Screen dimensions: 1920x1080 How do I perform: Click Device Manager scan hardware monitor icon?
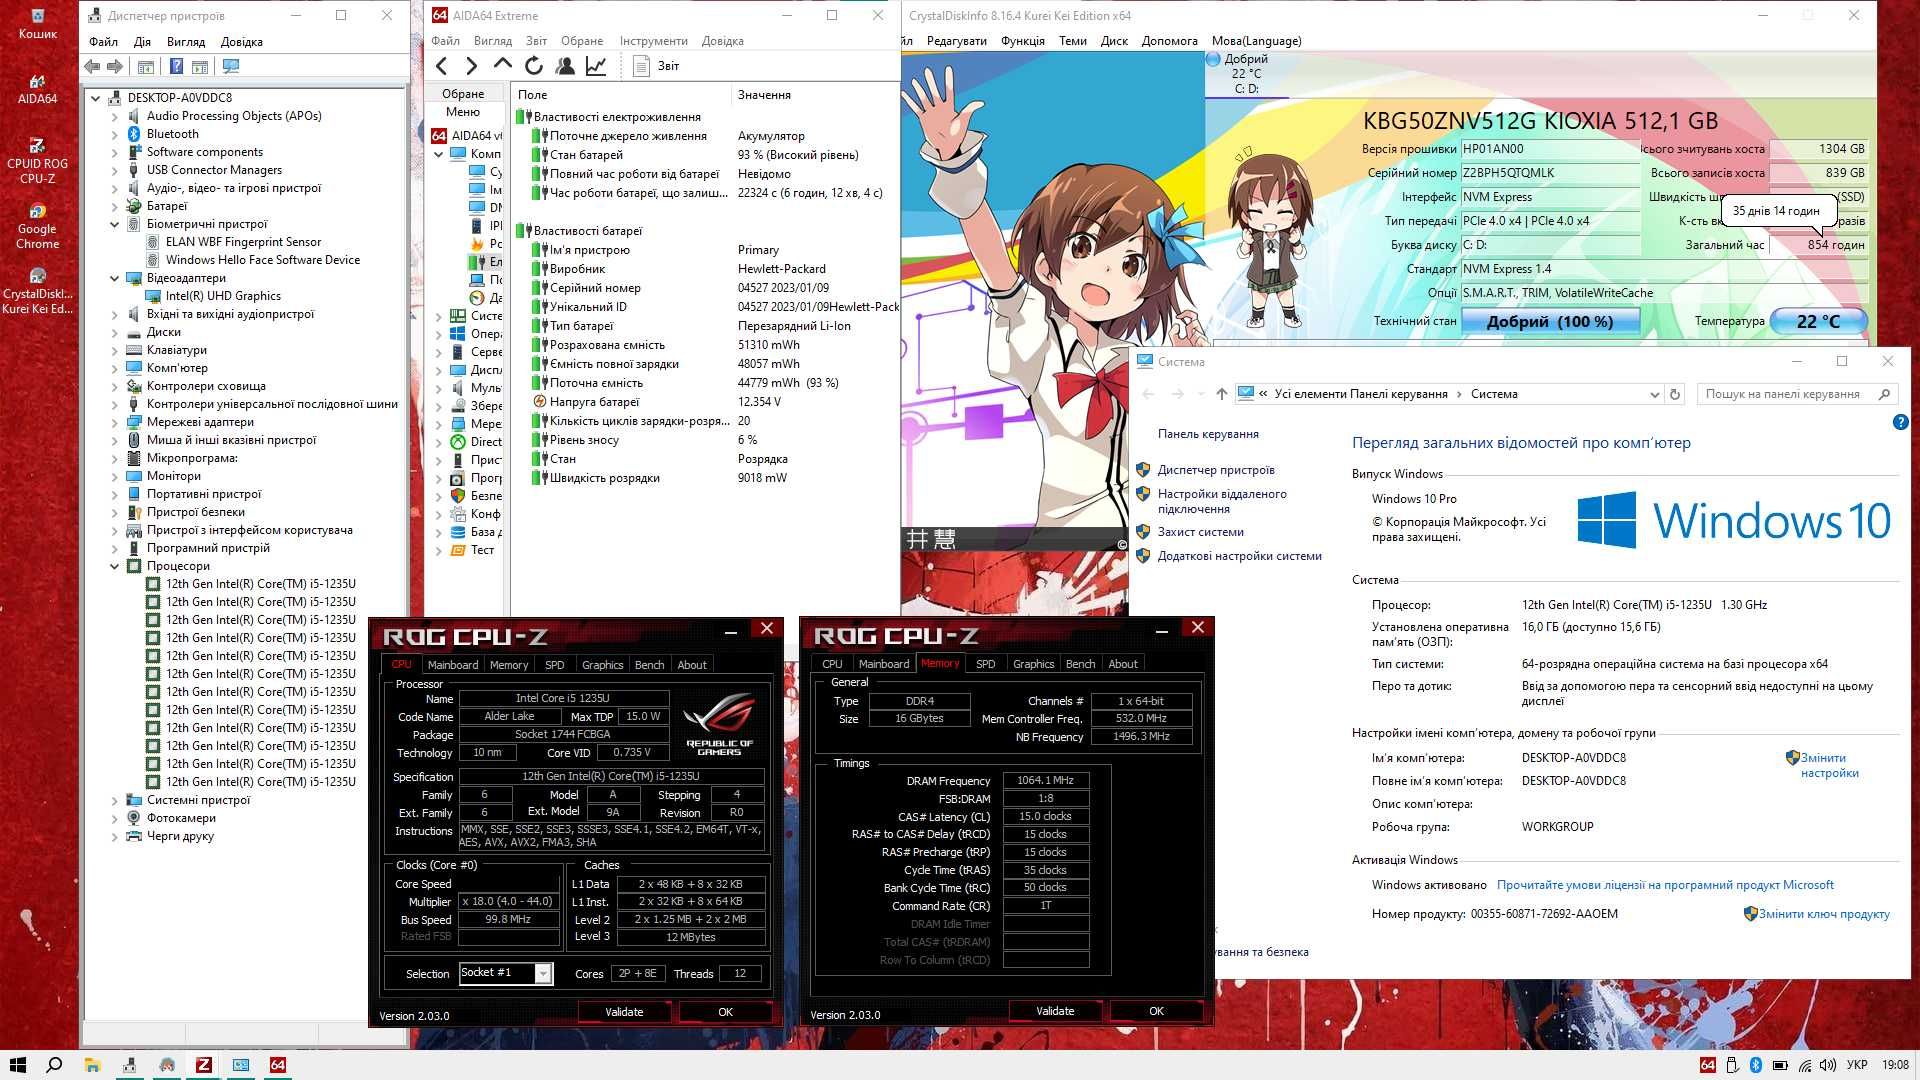[231, 66]
